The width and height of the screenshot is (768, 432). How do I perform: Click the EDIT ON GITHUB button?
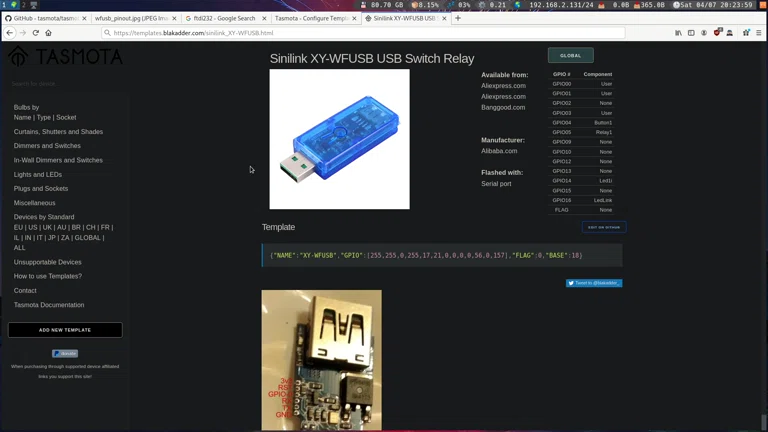click(x=604, y=227)
